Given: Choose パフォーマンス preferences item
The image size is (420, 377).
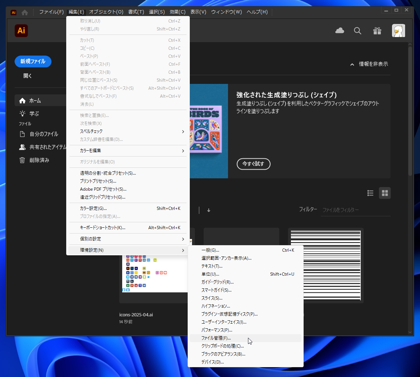Looking at the screenshot, I should (246, 330).
